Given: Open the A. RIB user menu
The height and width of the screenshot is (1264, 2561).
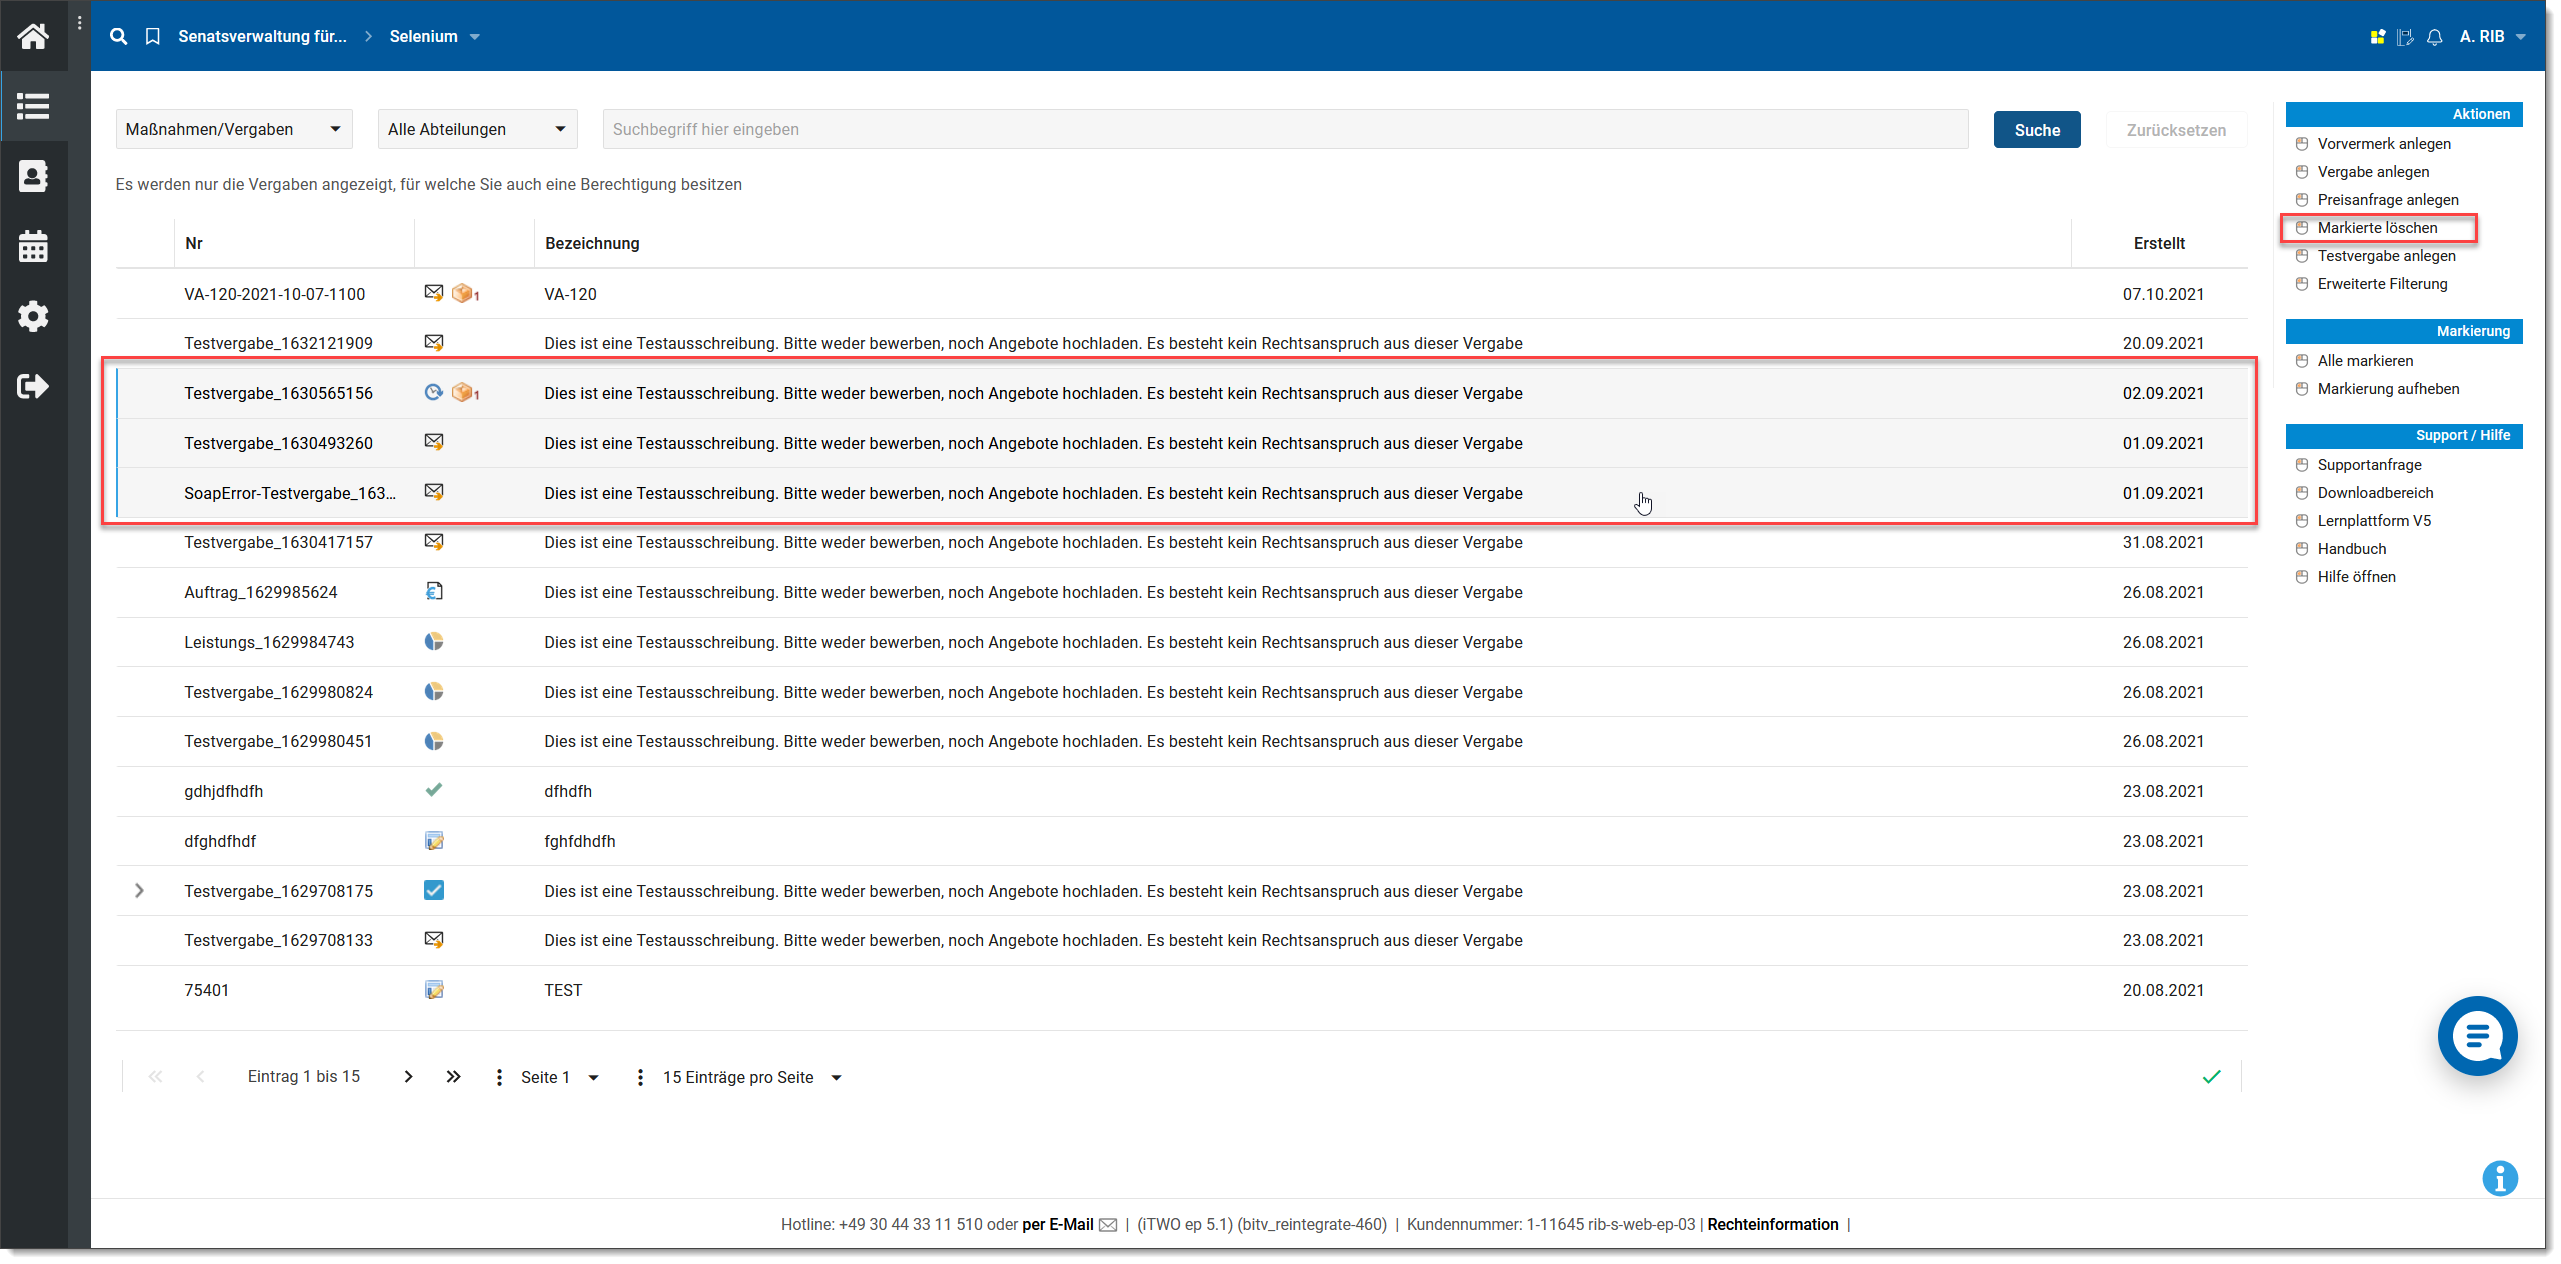Looking at the screenshot, I should point(2492,36).
